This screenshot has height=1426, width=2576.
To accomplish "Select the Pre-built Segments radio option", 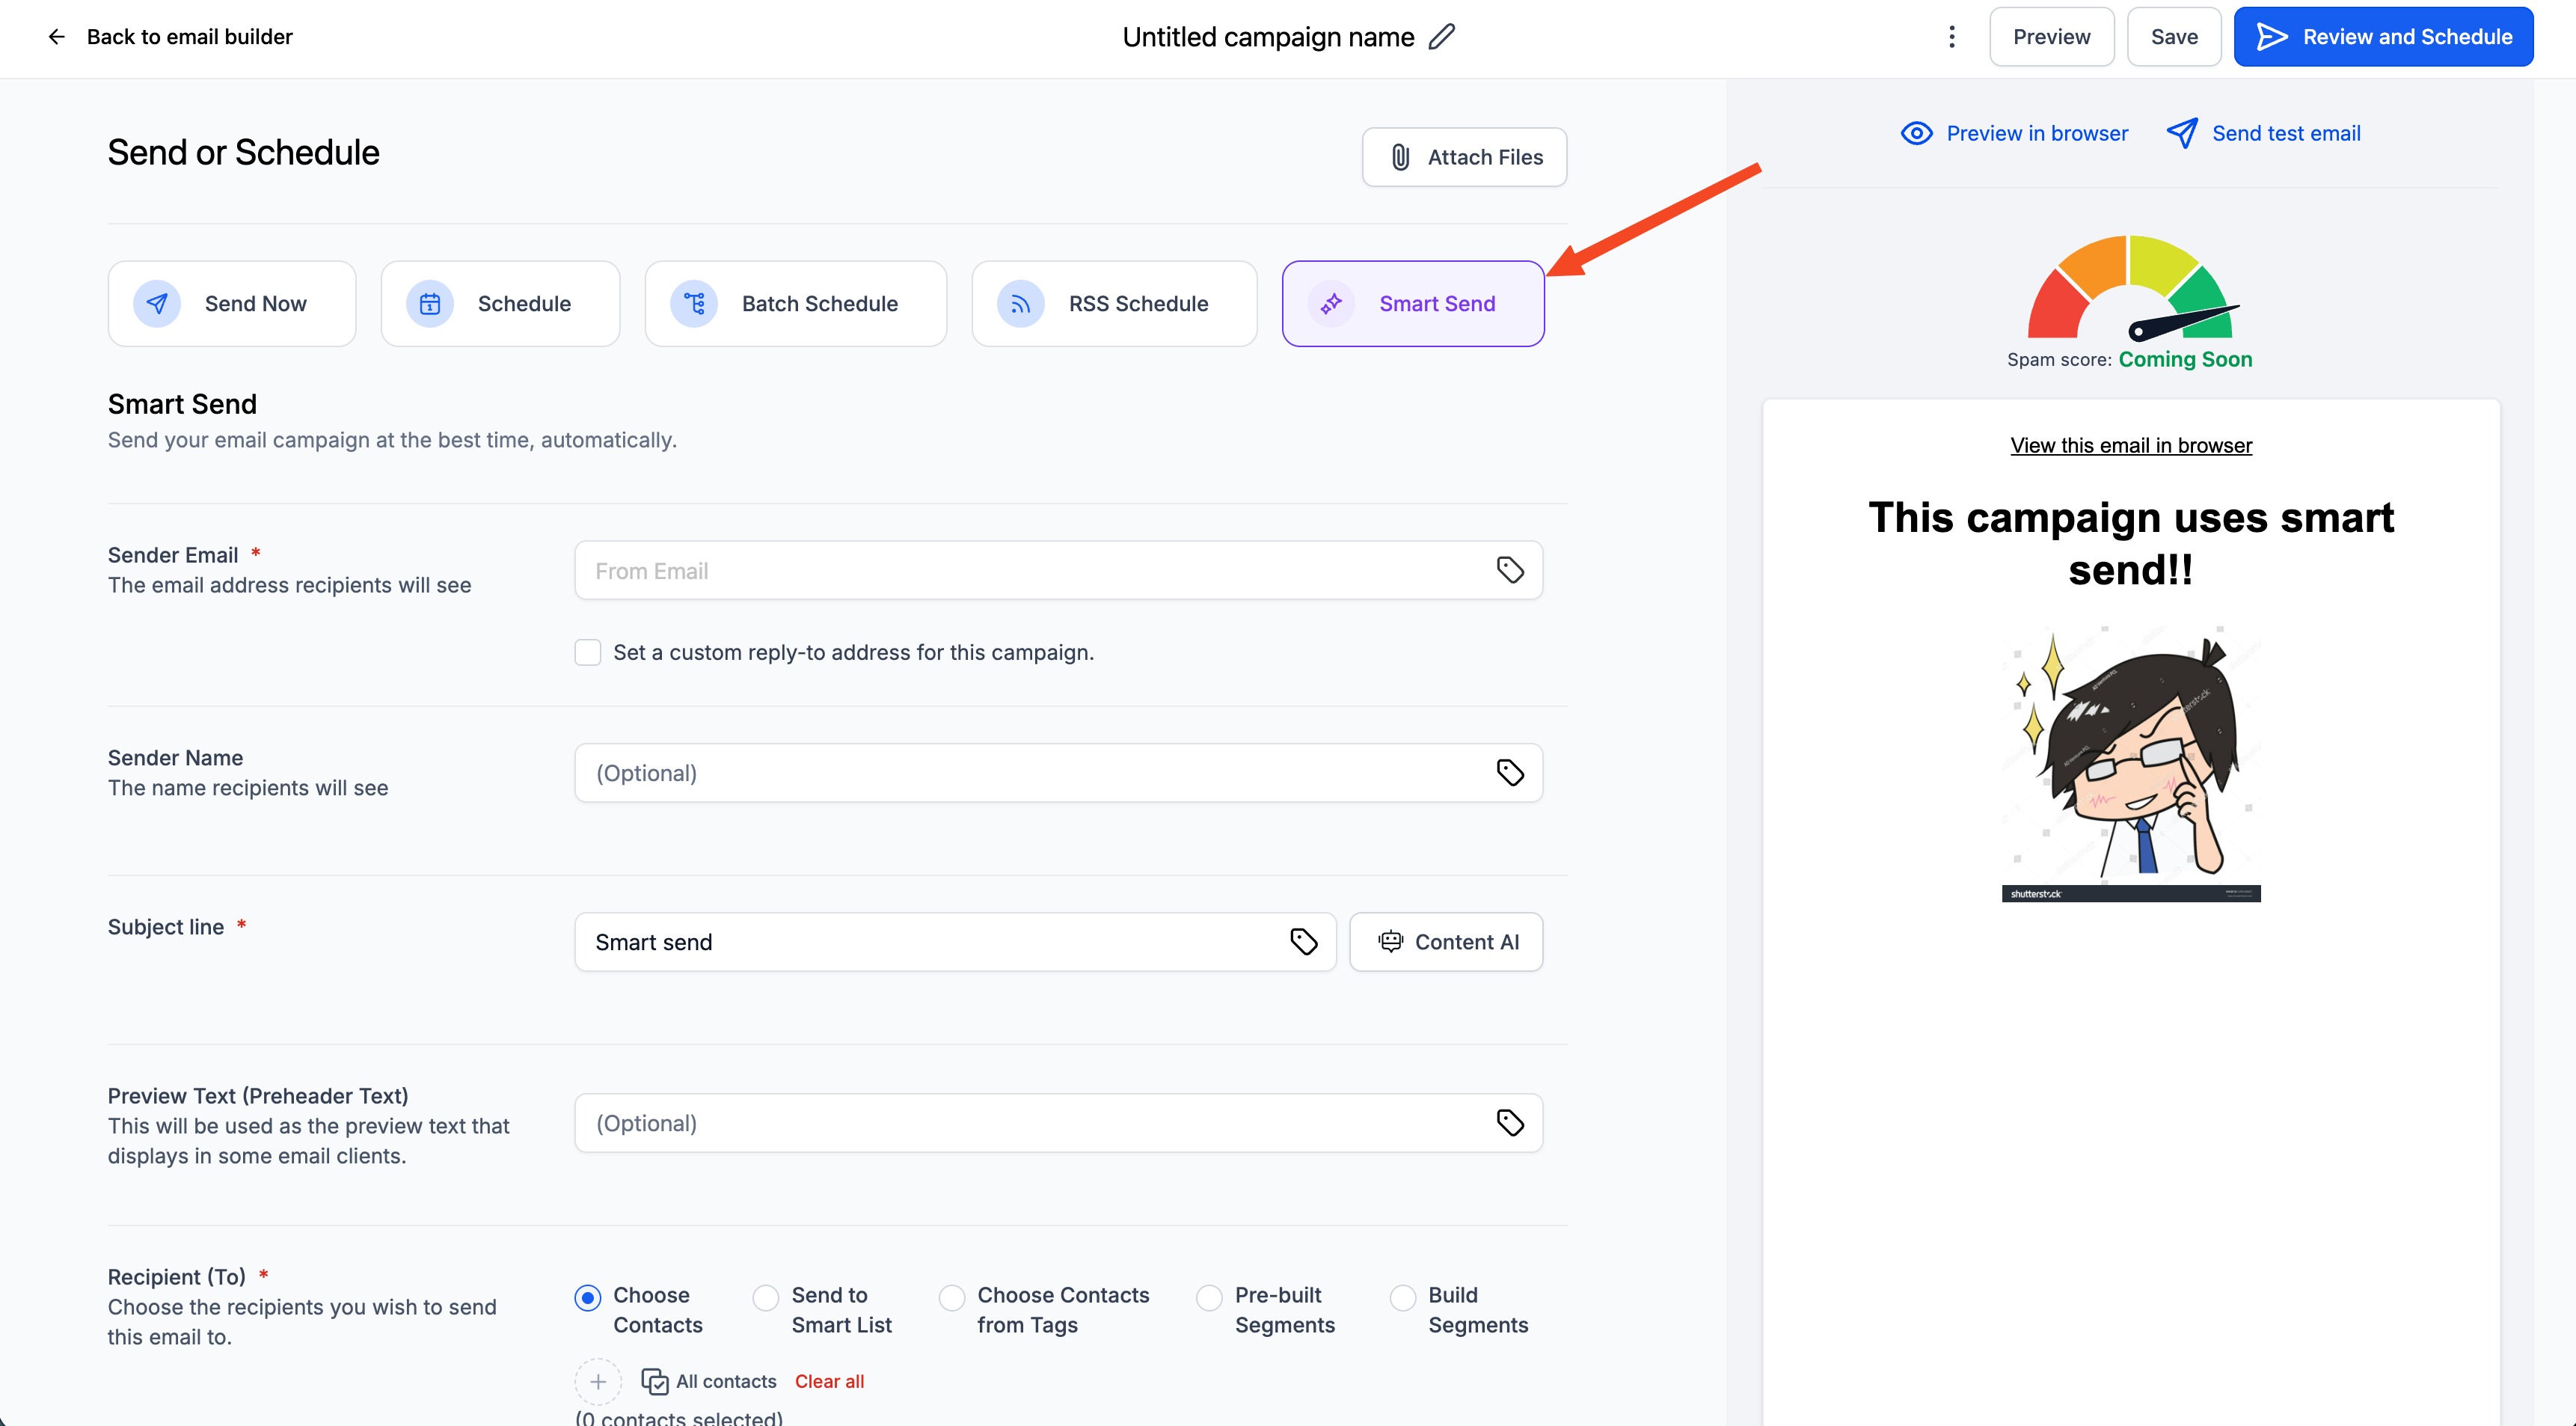I will pos(1209,1297).
